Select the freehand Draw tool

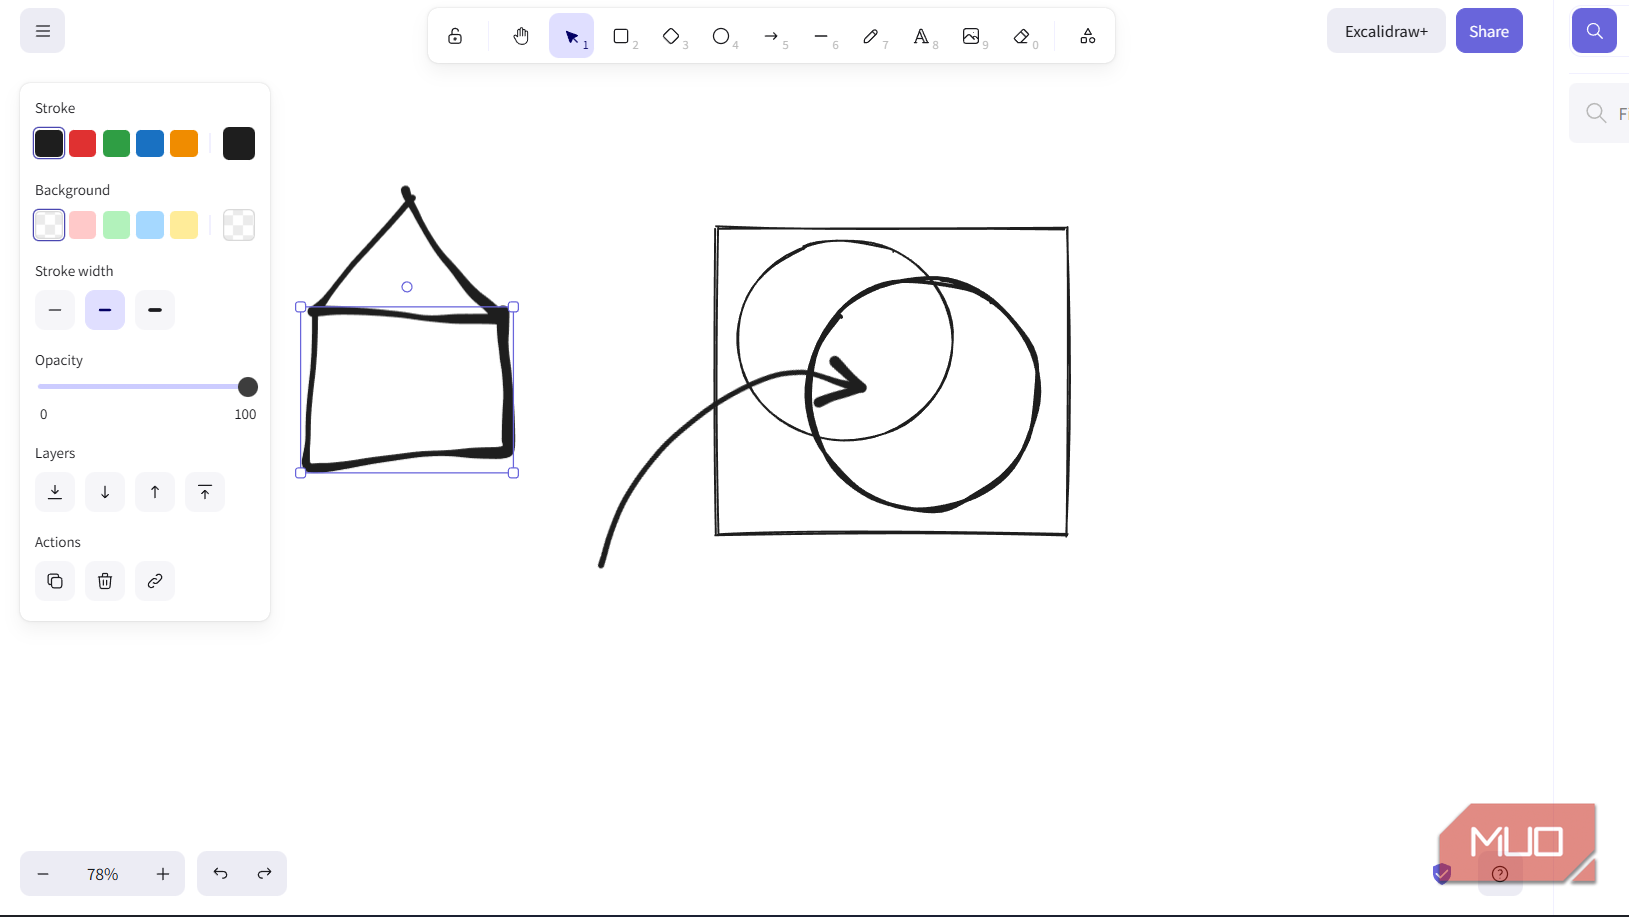(x=871, y=35)
